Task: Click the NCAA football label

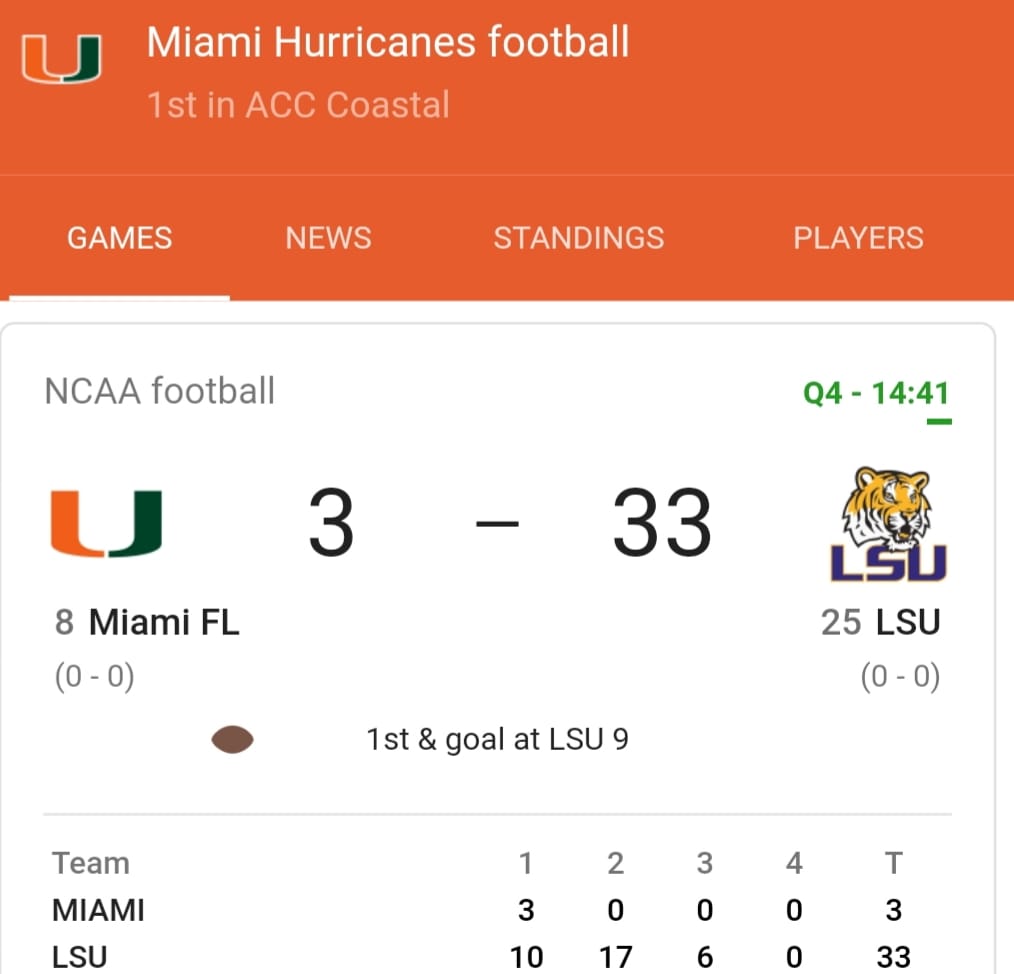Action: [160, 391]
